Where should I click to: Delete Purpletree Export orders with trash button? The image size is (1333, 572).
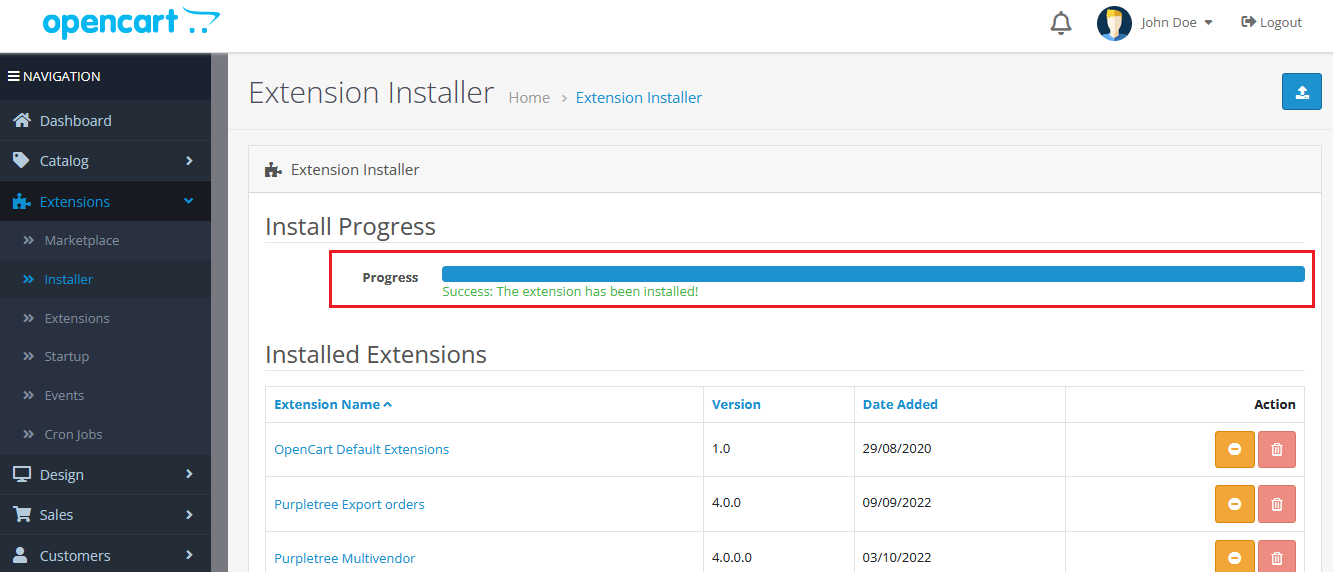(1277, 504)
